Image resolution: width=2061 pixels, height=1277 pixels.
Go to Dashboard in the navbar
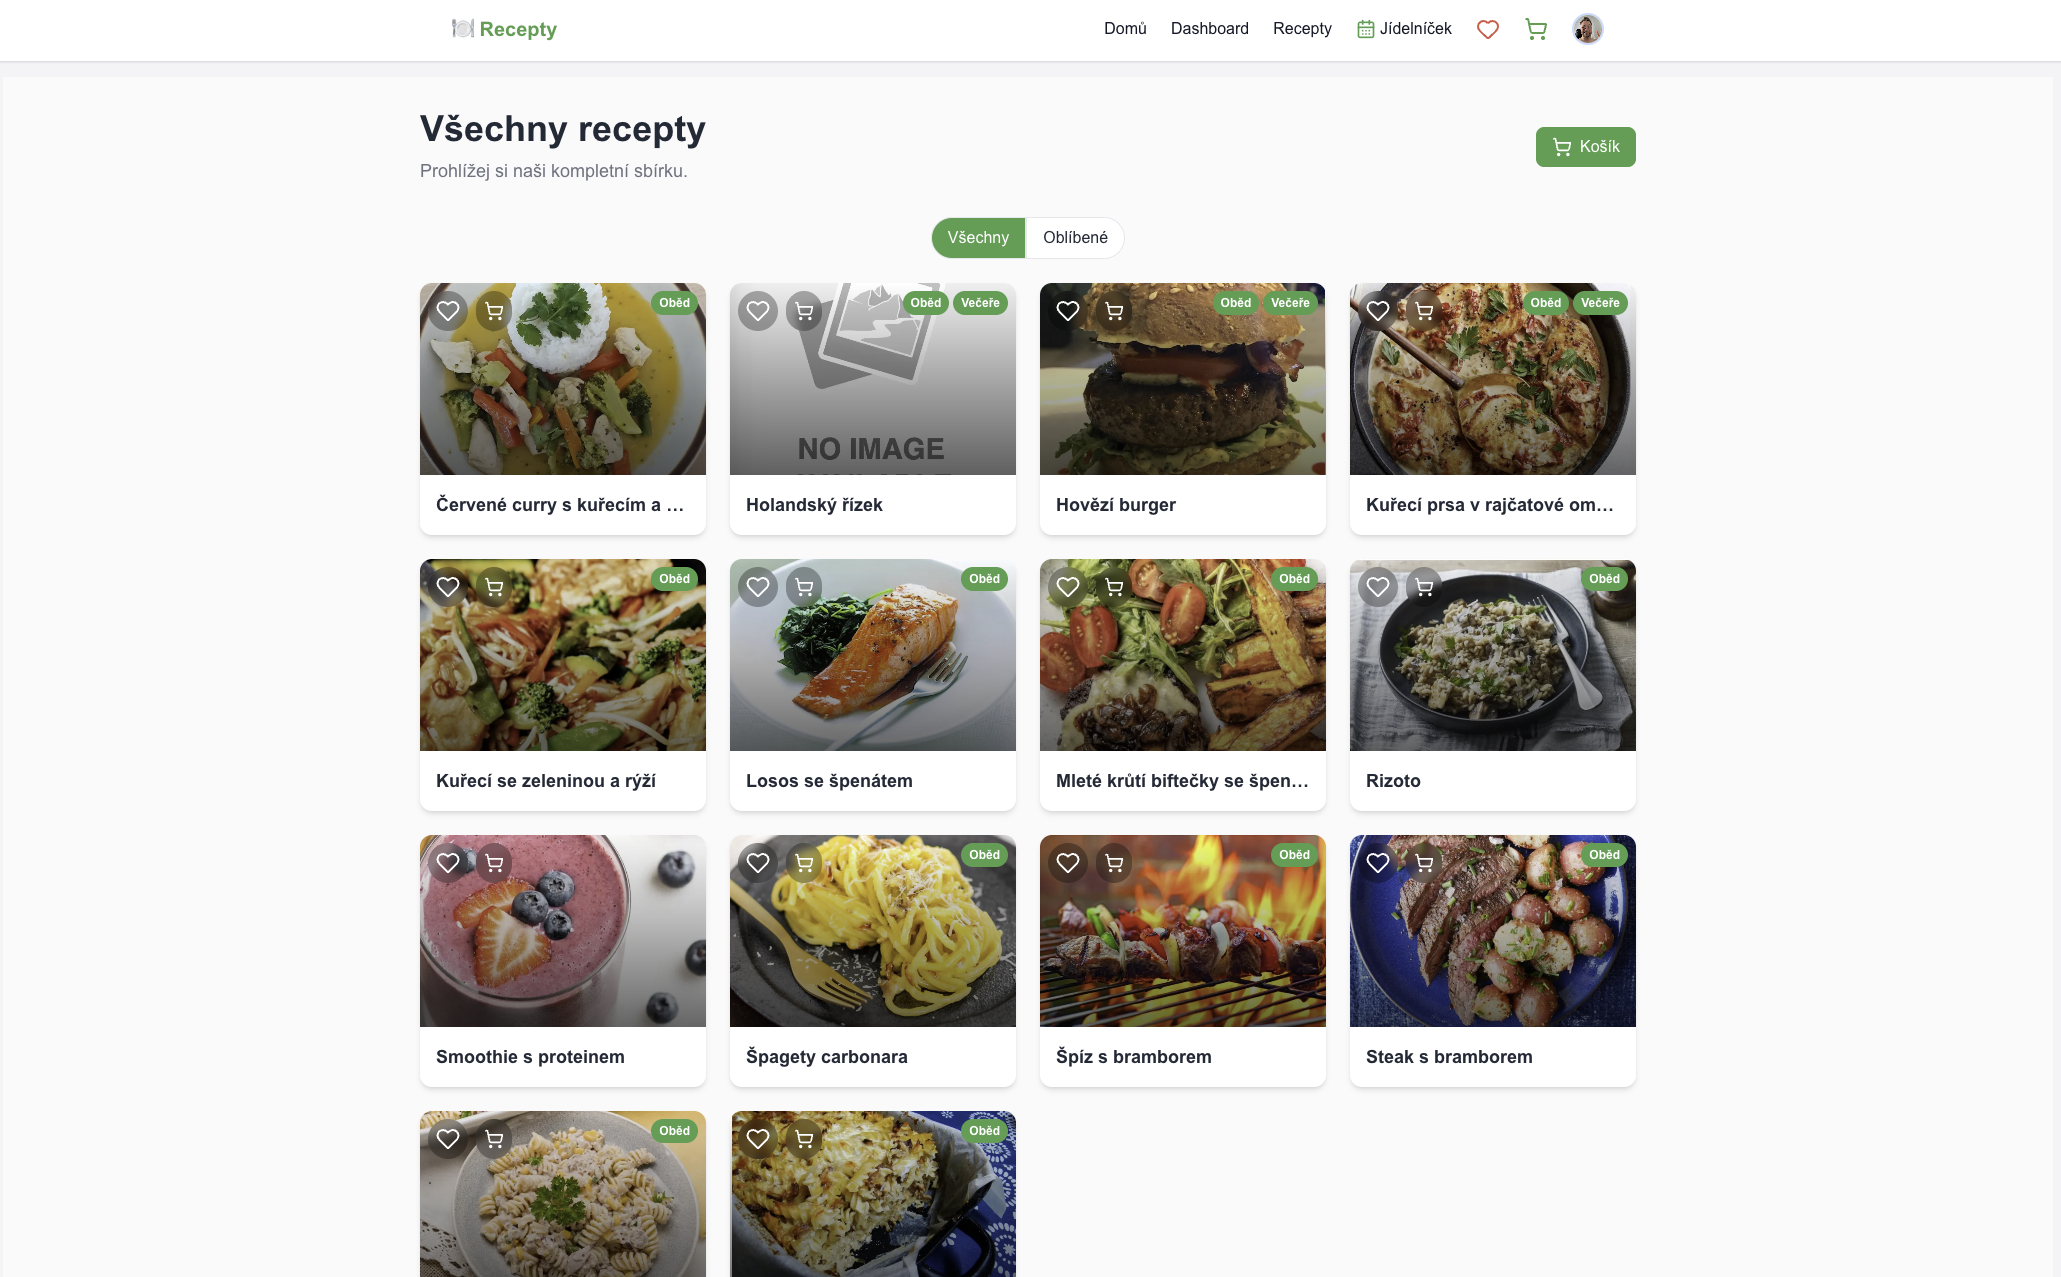click(x=1209, y=29)
